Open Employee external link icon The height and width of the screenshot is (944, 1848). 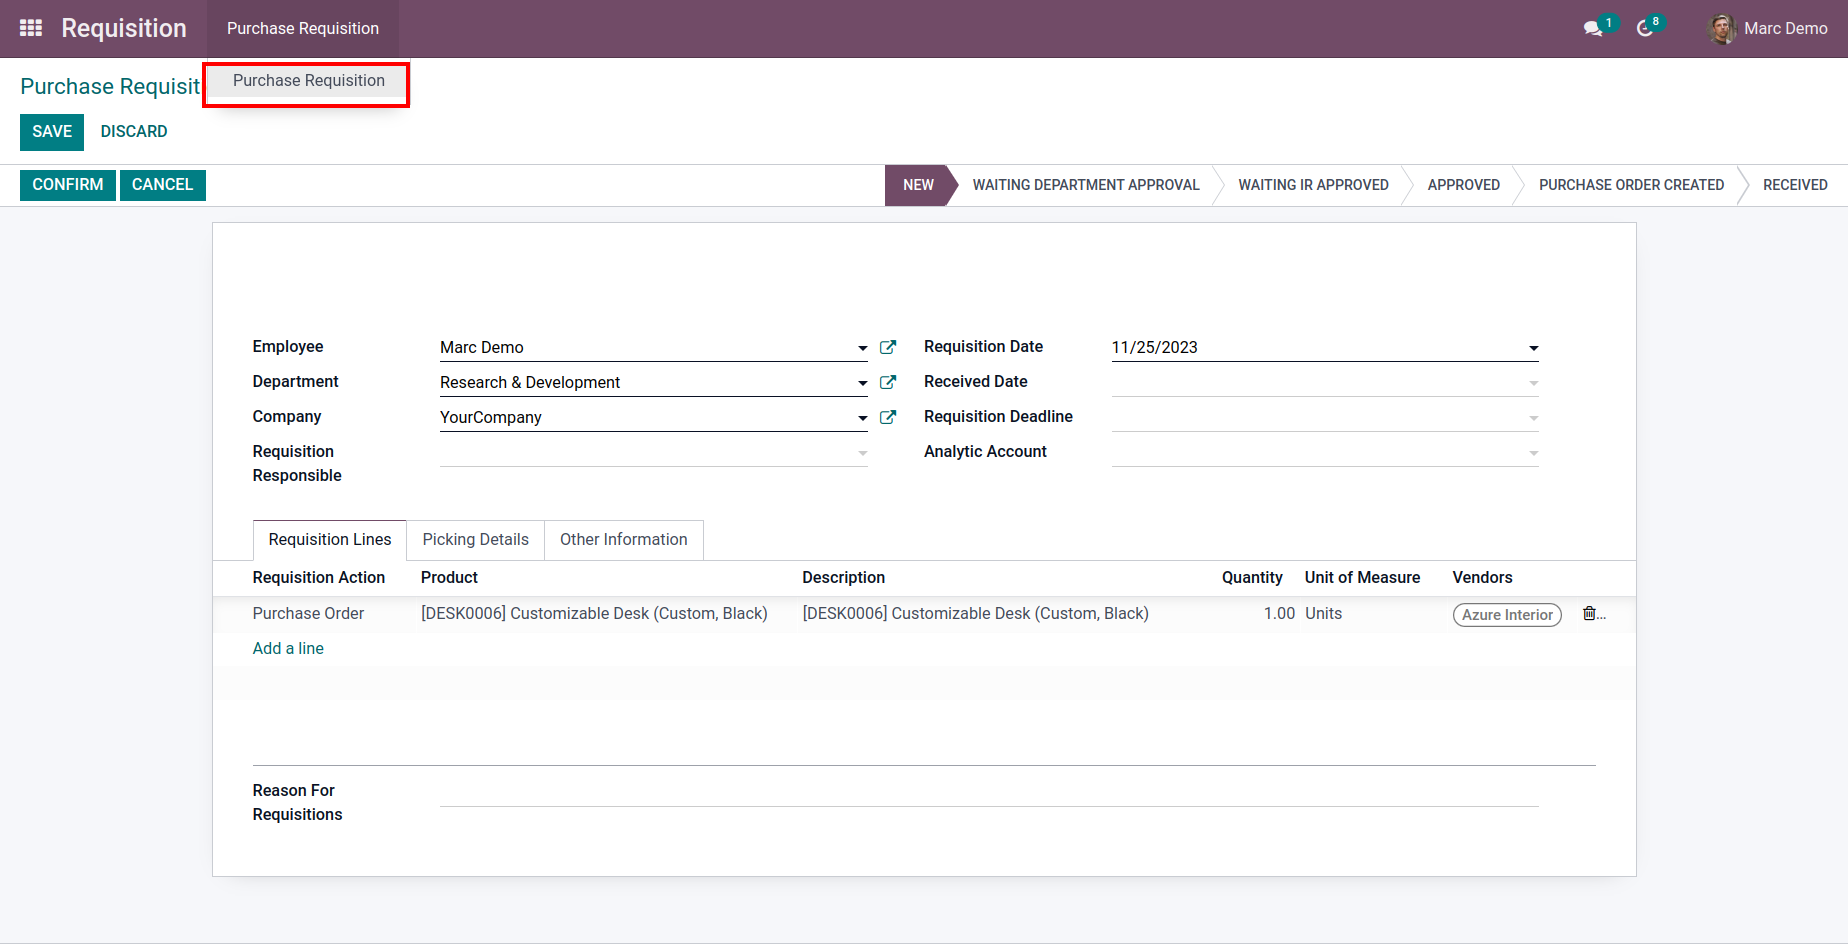pos(887,347)
